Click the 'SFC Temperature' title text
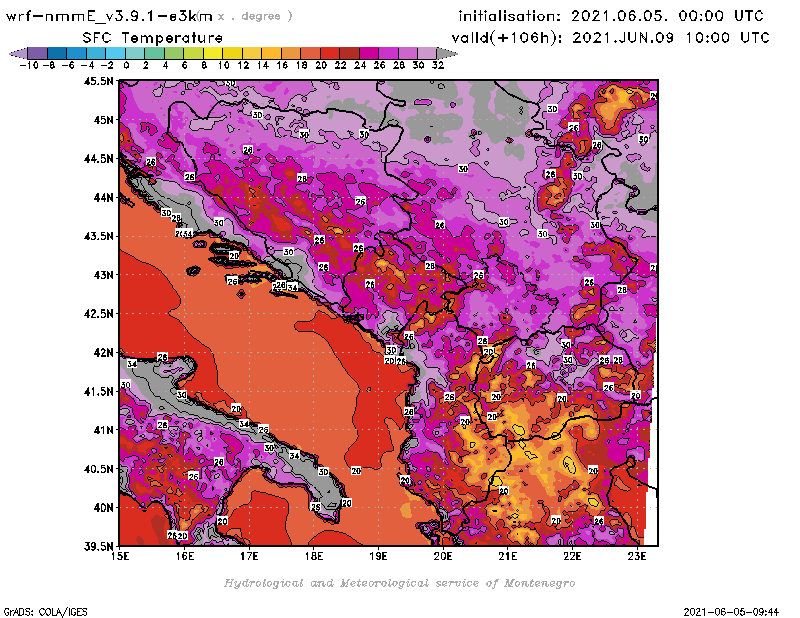800x618 pixels. [x=153, y=38]
